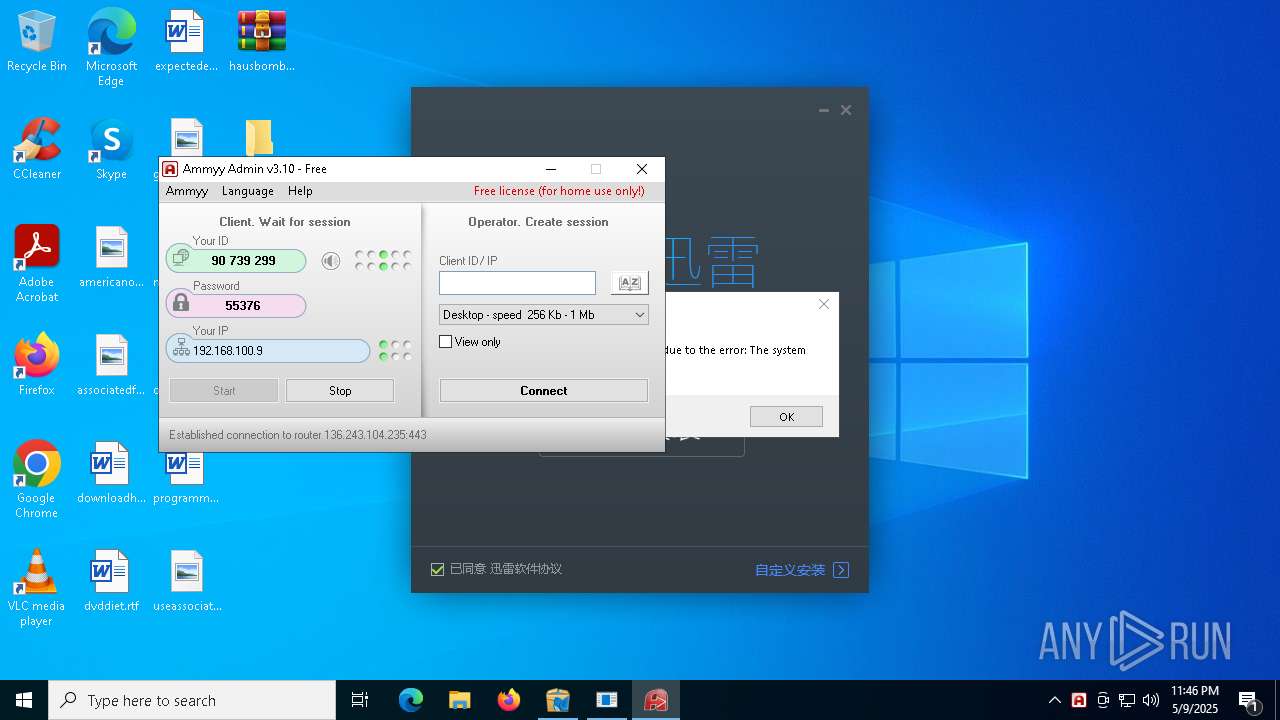The image size is (1280, 720).
Task: Click the volume icon in system tray
Action: (1151, 700)
